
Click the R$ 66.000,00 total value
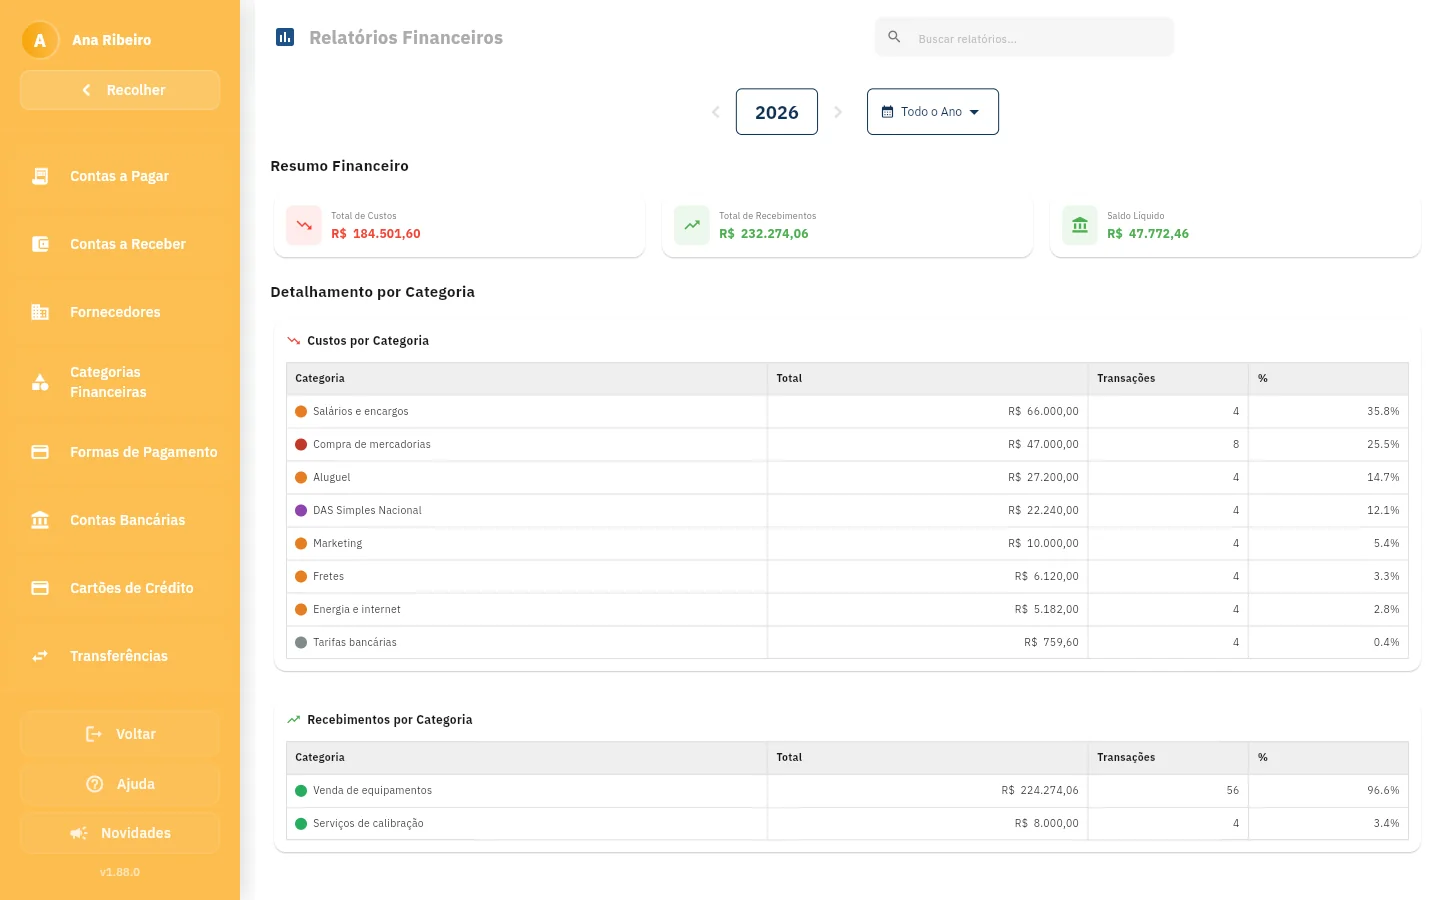pos(1043,411)
